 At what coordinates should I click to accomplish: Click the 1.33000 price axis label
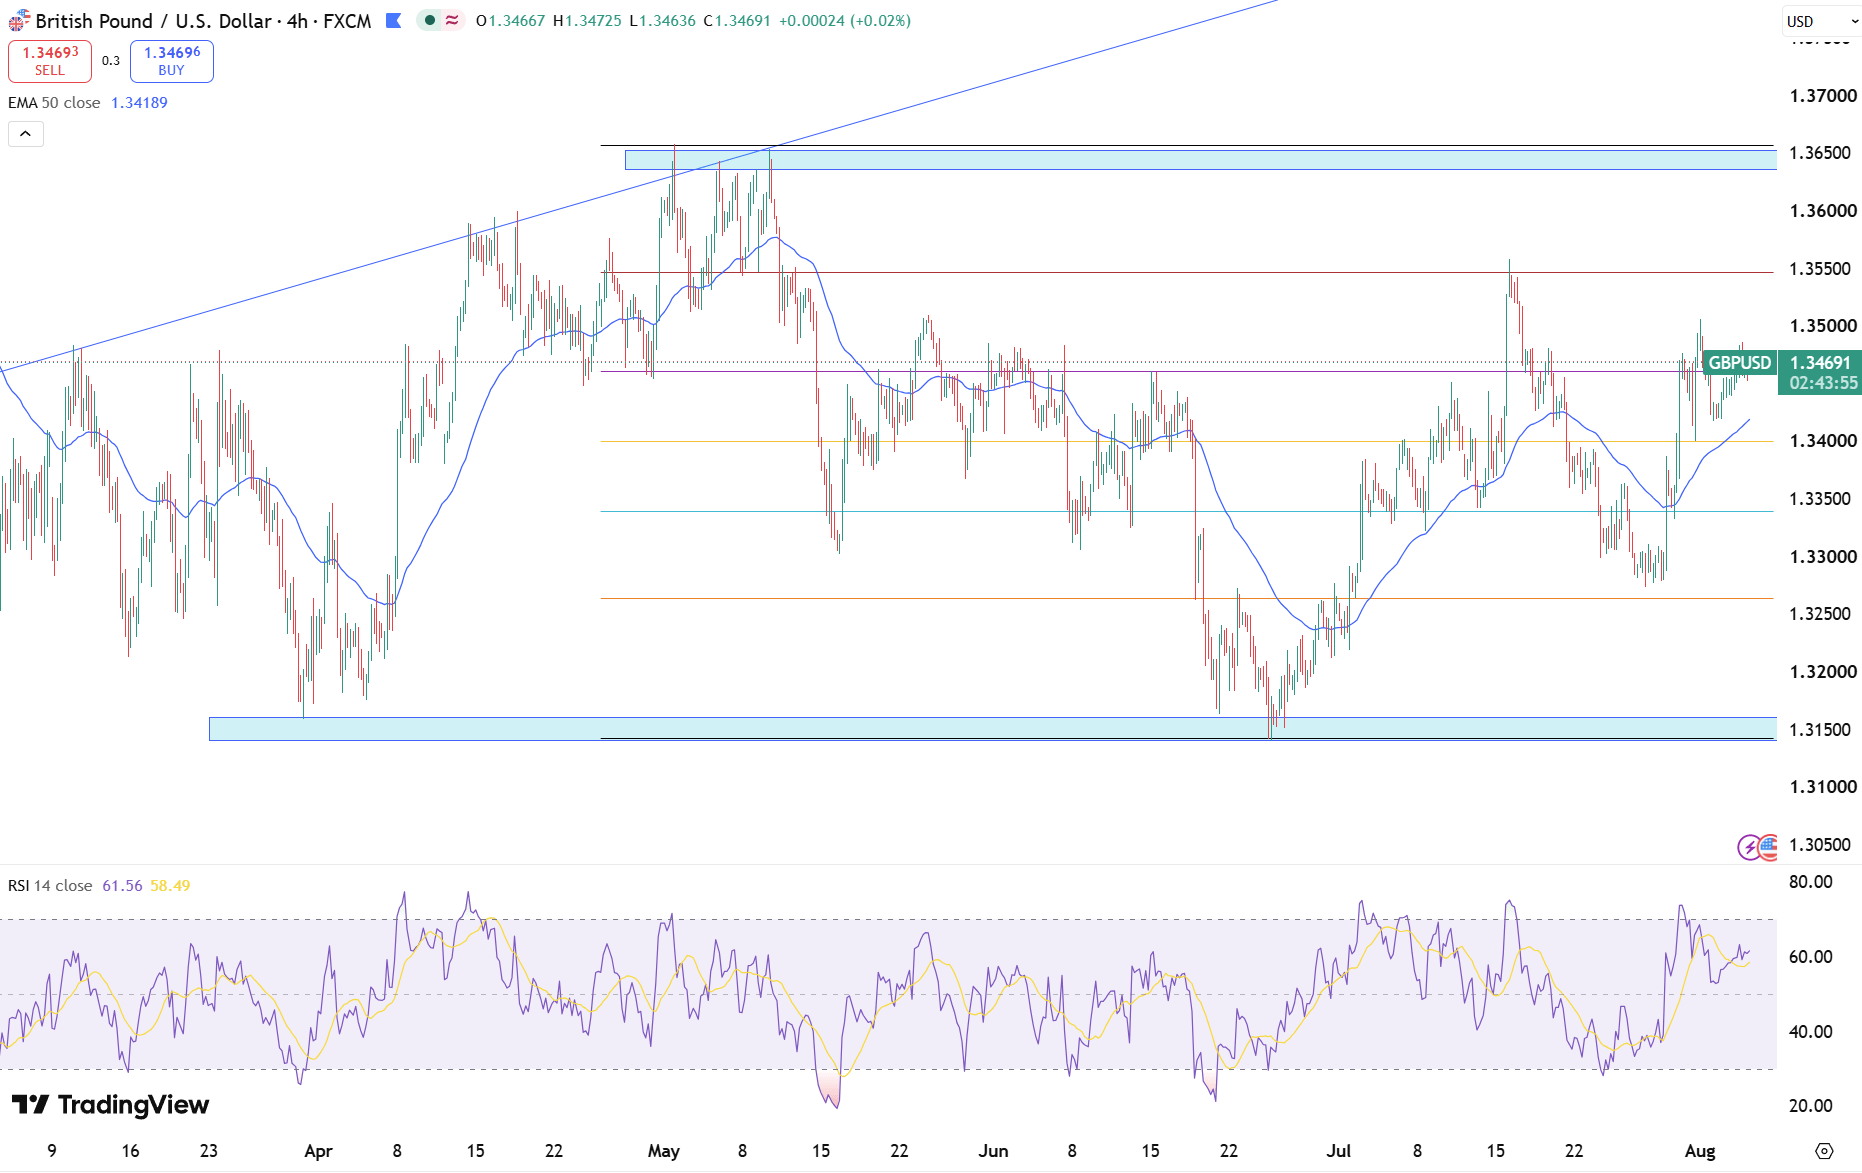(x=1823, y=557)
